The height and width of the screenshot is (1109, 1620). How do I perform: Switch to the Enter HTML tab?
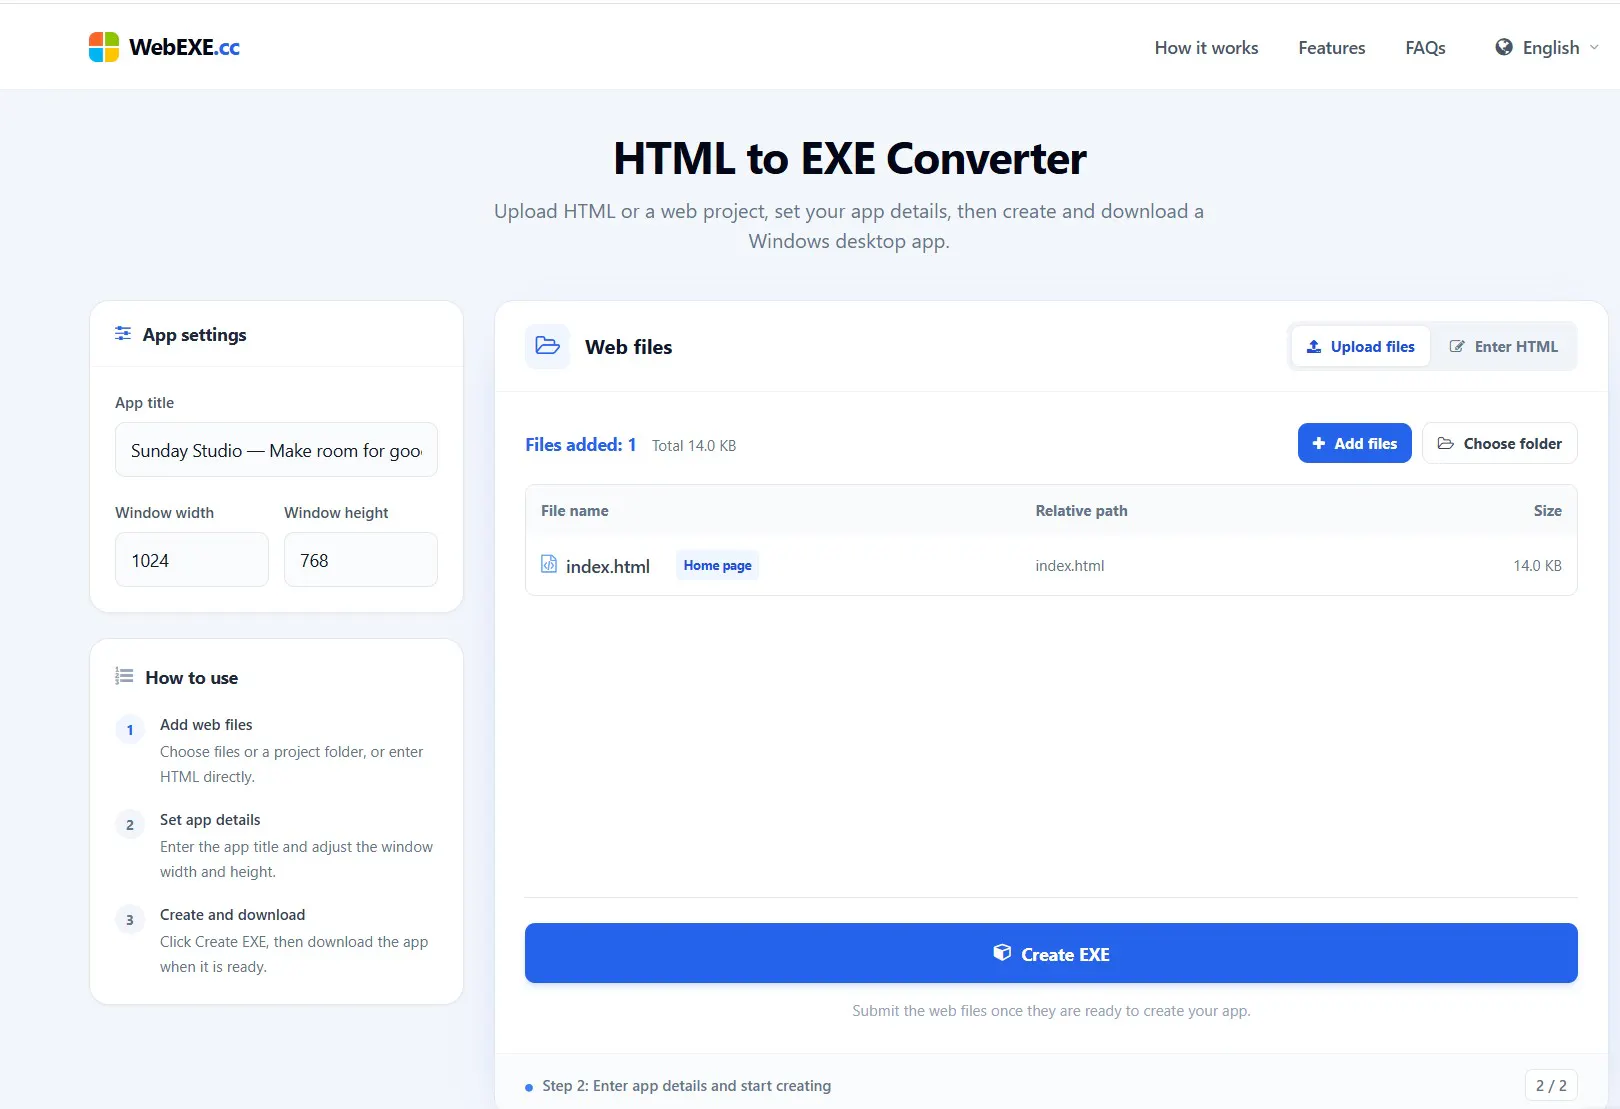pyautogui.click(x=1503, y=346)
